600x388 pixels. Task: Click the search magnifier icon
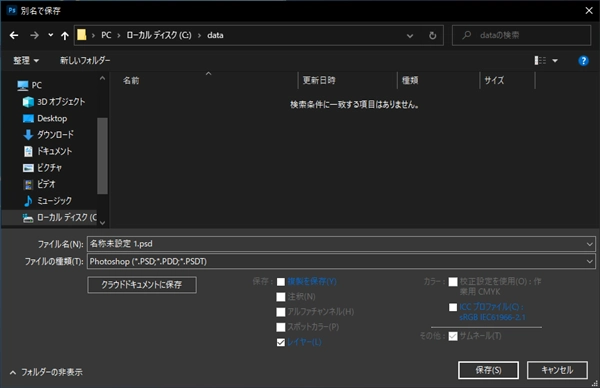(x=466, y=35)
